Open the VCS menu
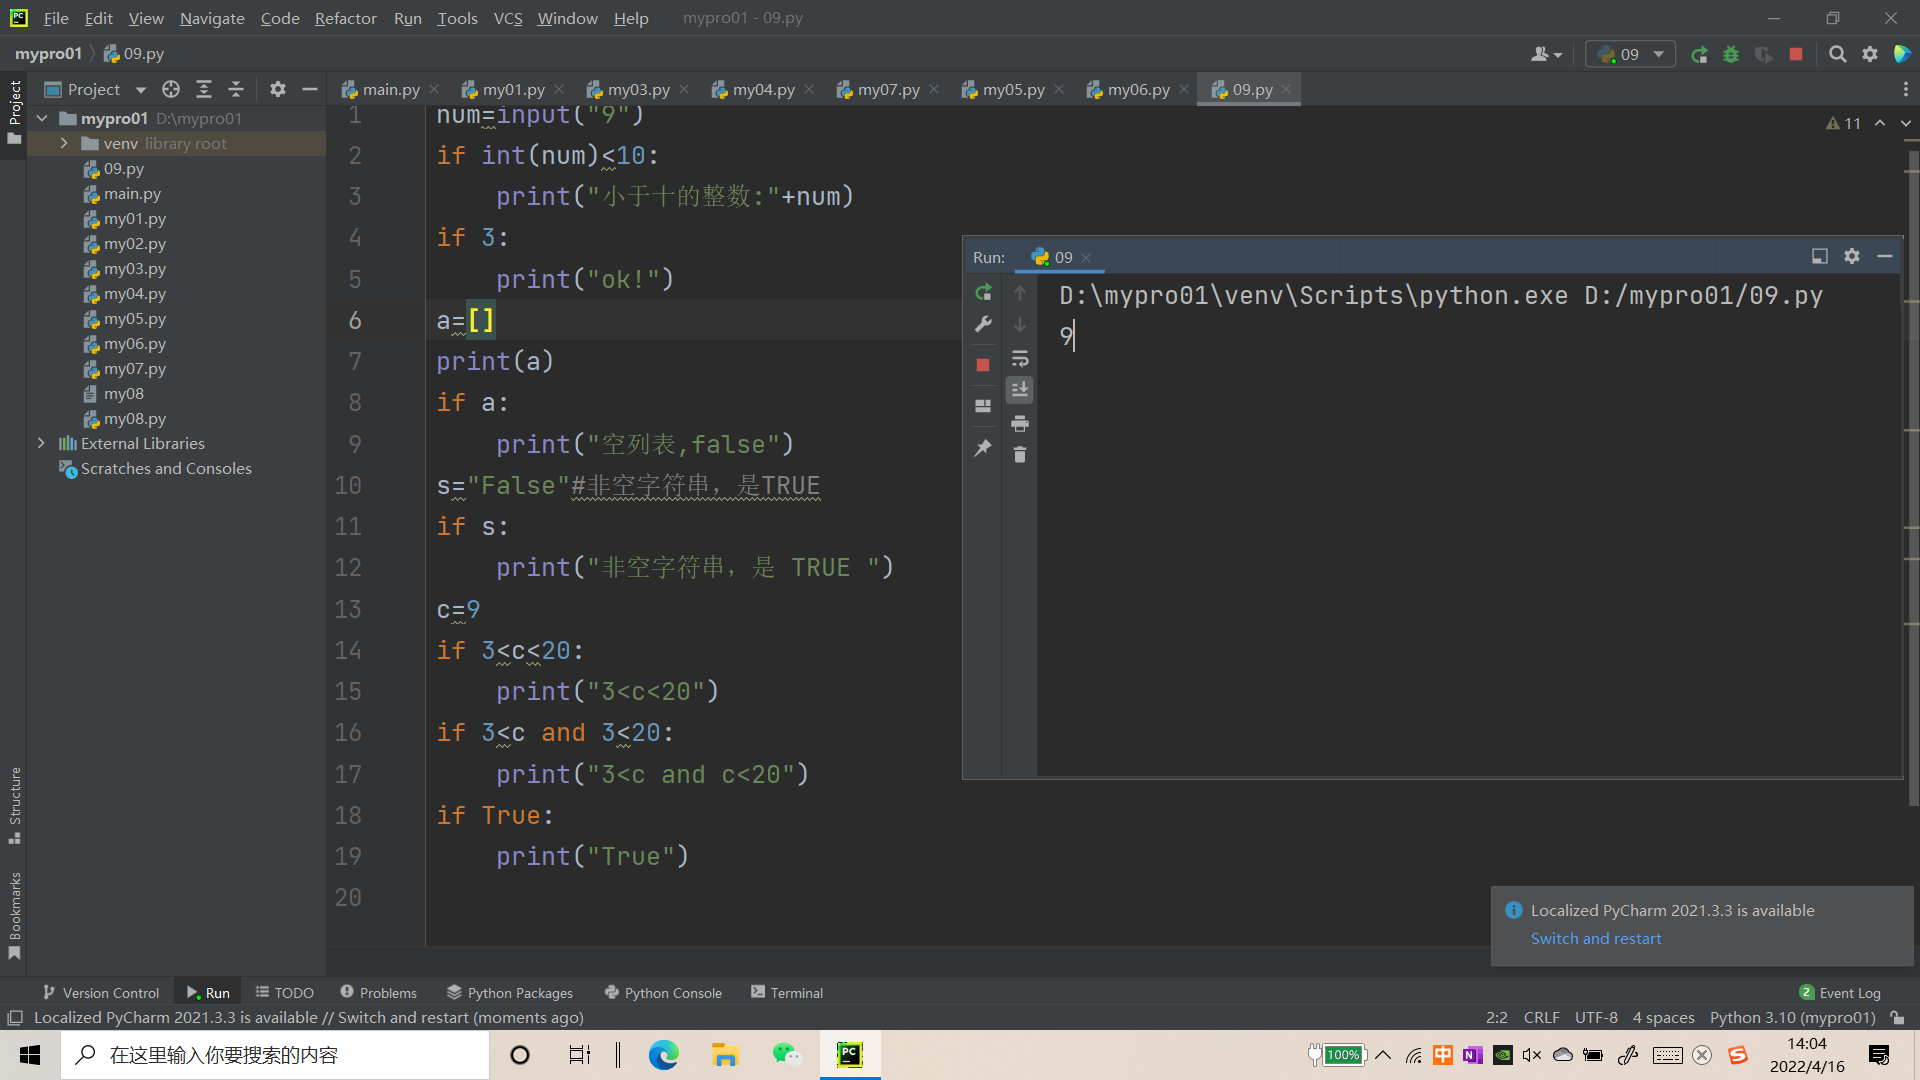 pyautogui.click(x=508, y=18)
